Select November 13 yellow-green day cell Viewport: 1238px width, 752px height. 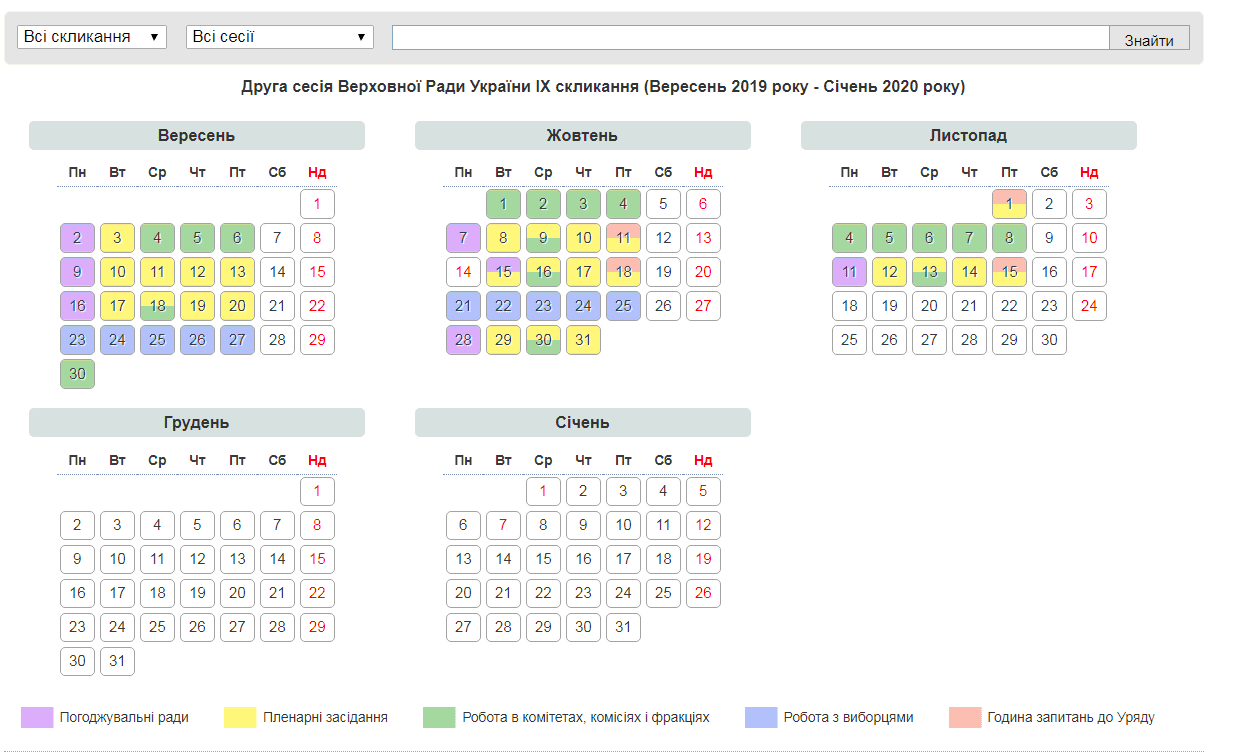(929, 272)
